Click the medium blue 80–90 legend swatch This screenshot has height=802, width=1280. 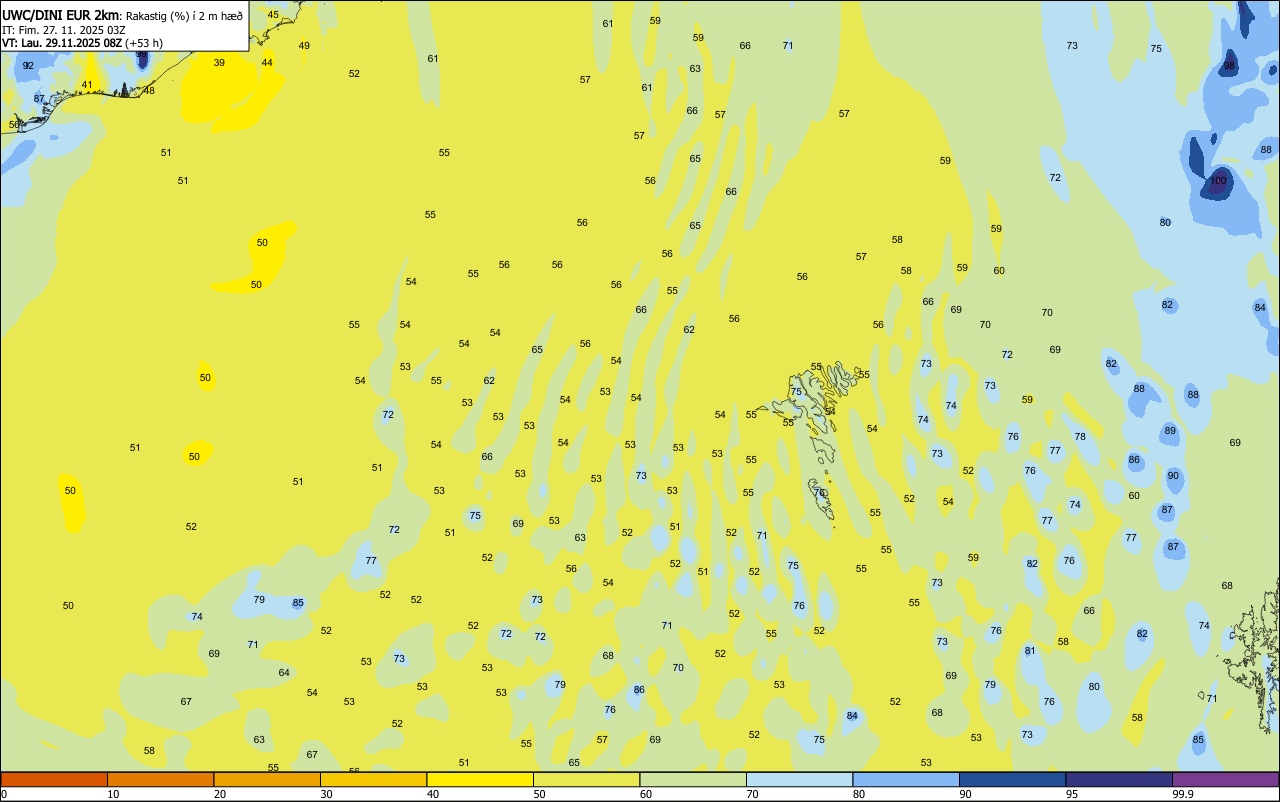(x=906, y=779)
